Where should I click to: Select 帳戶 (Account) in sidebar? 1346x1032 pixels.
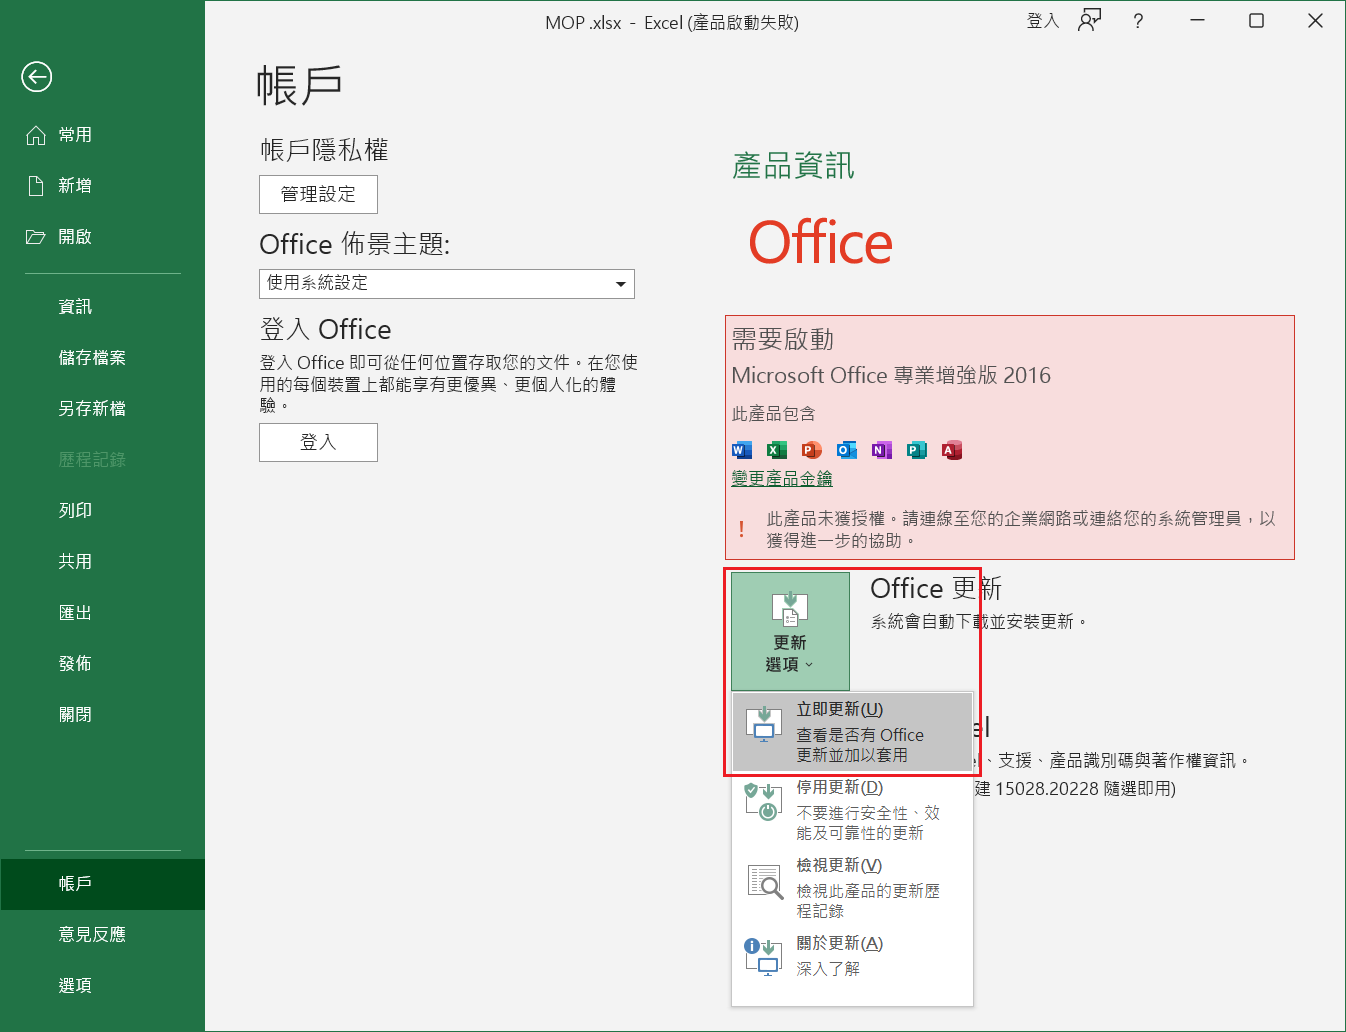102,884
